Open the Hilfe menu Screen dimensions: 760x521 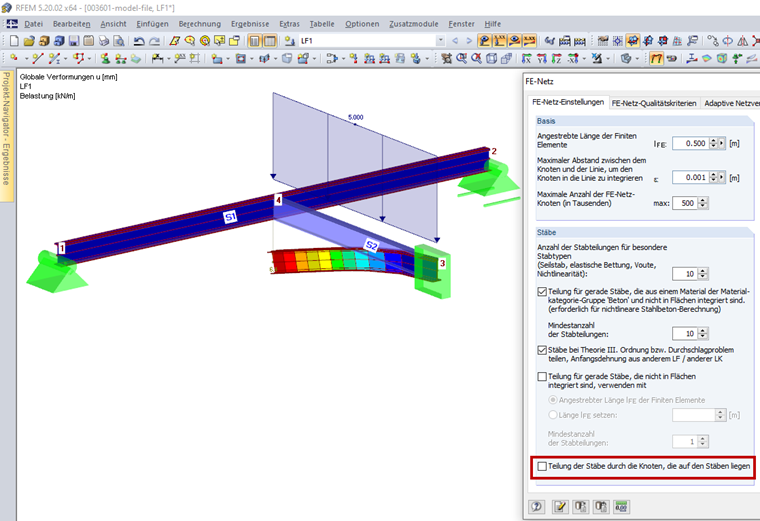click(x=492, y=24)
